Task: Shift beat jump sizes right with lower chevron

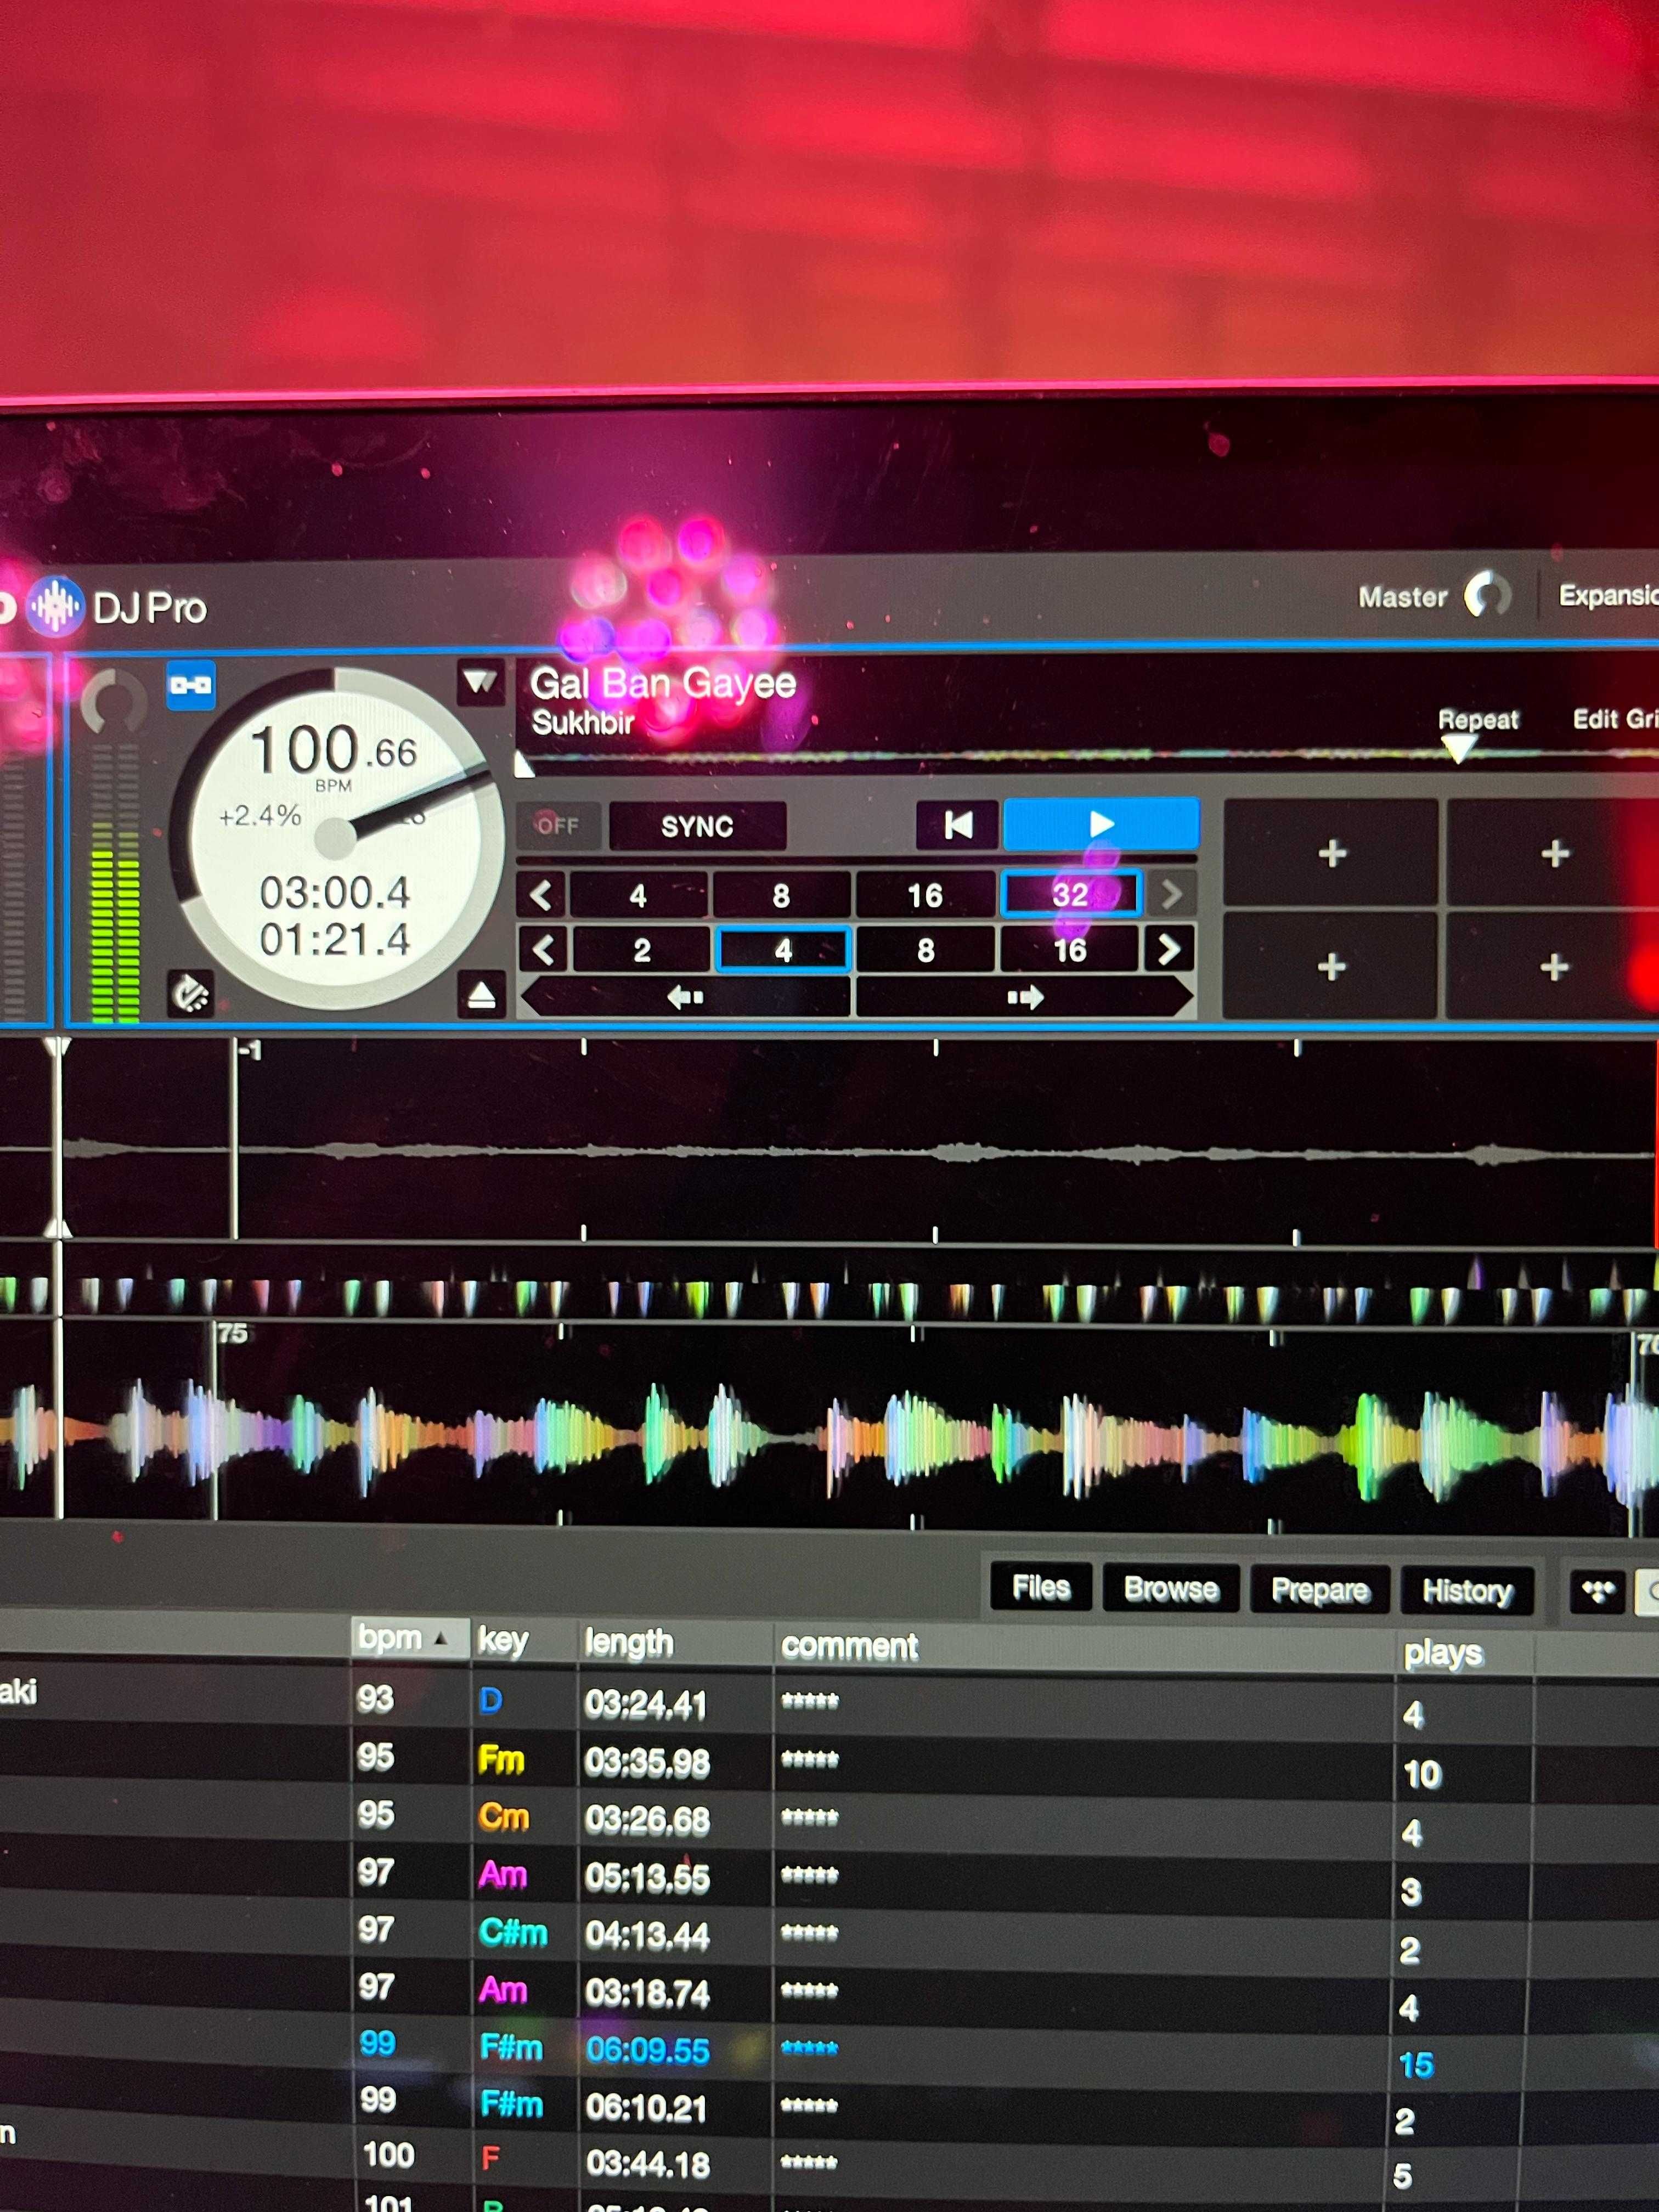Action: pos(1169,948)
